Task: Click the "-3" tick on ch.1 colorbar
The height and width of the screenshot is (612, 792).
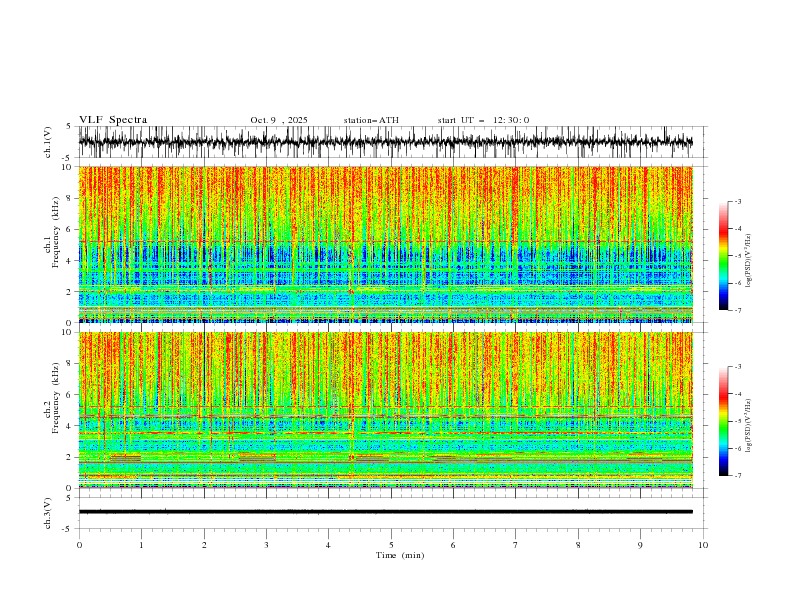Action: [x=737, y=201]
